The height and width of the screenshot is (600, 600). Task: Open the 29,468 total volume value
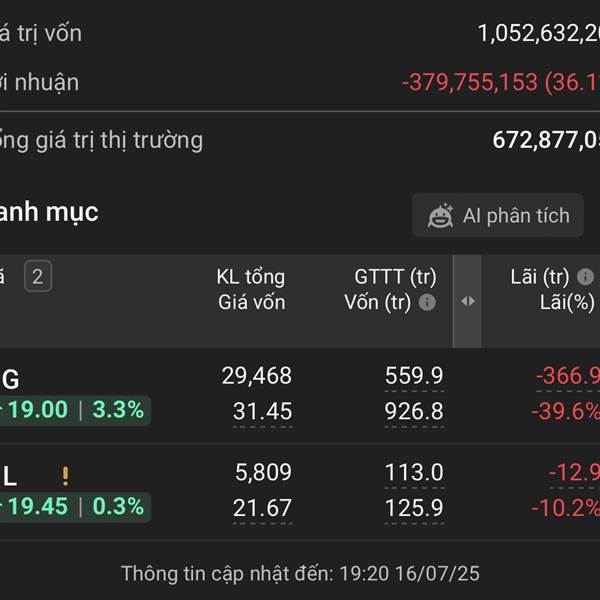(x=257, y=375)
